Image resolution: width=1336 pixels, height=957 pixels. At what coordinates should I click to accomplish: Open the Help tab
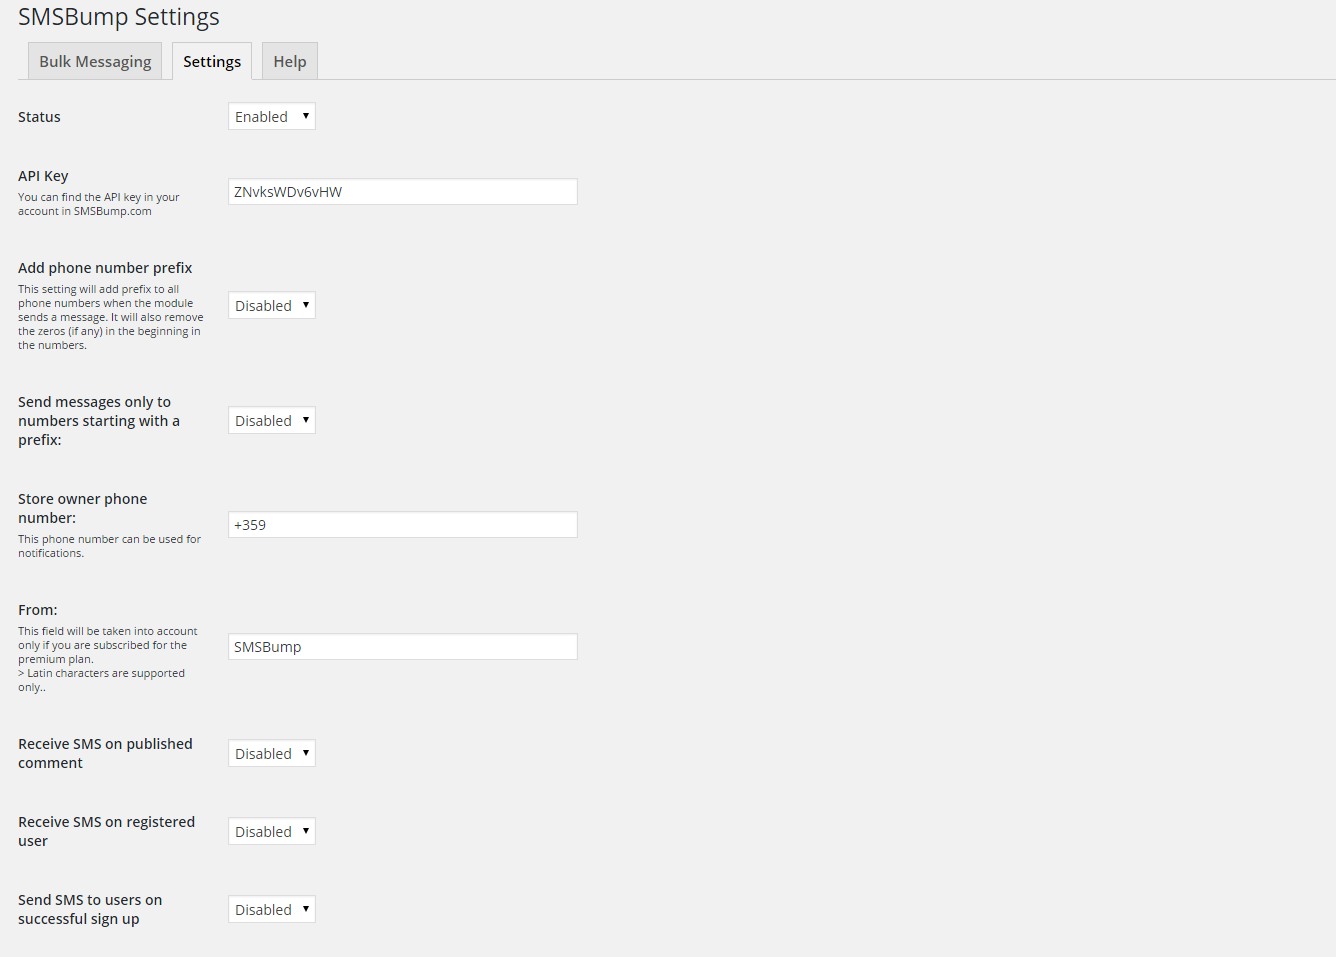pos(290,61)
